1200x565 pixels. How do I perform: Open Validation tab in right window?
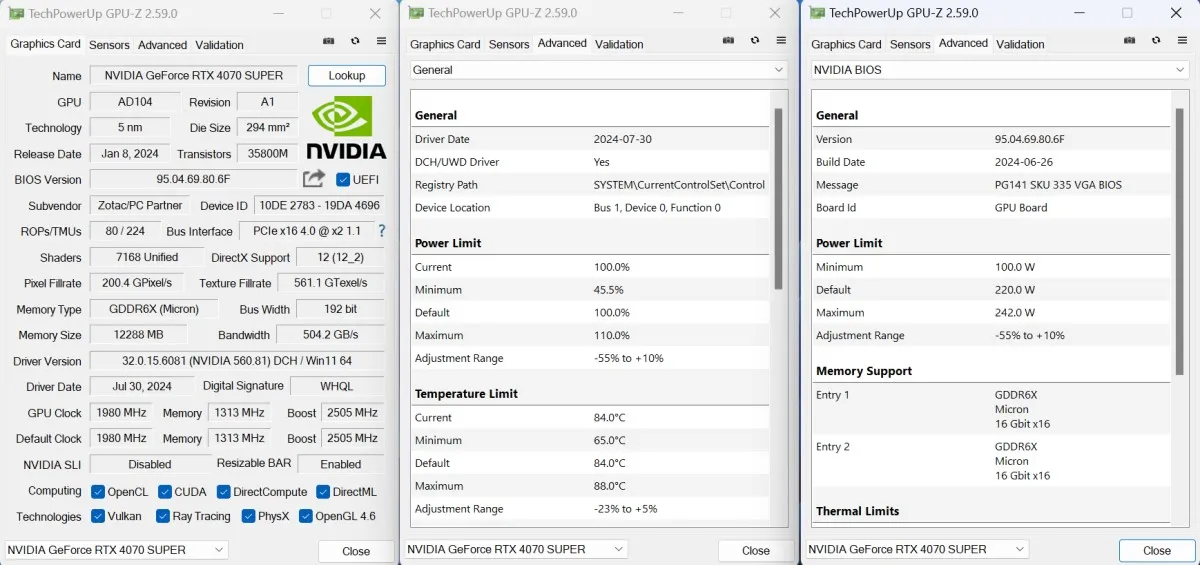(x=1020, y=44)
